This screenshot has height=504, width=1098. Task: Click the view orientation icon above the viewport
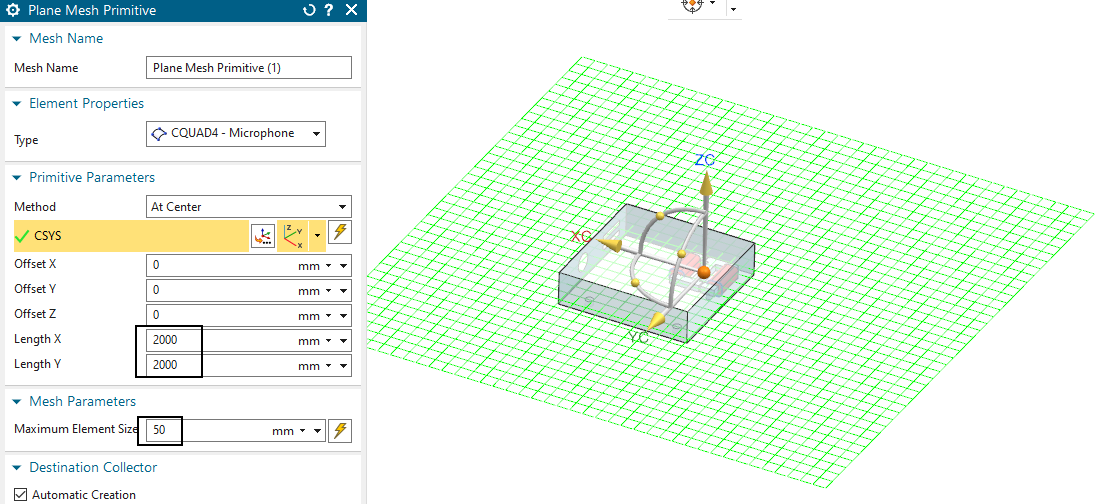pyautogui.click(x=692, y=5)
